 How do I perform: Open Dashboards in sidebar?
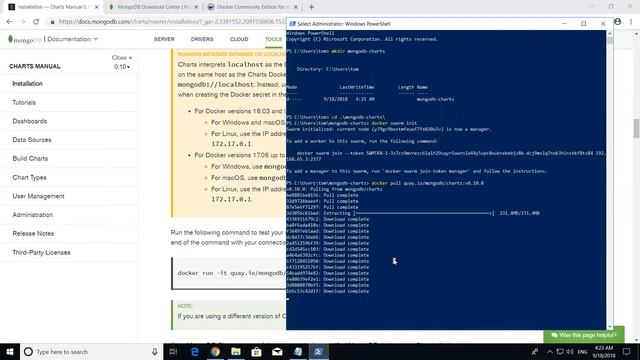click(x=29, y=121)
